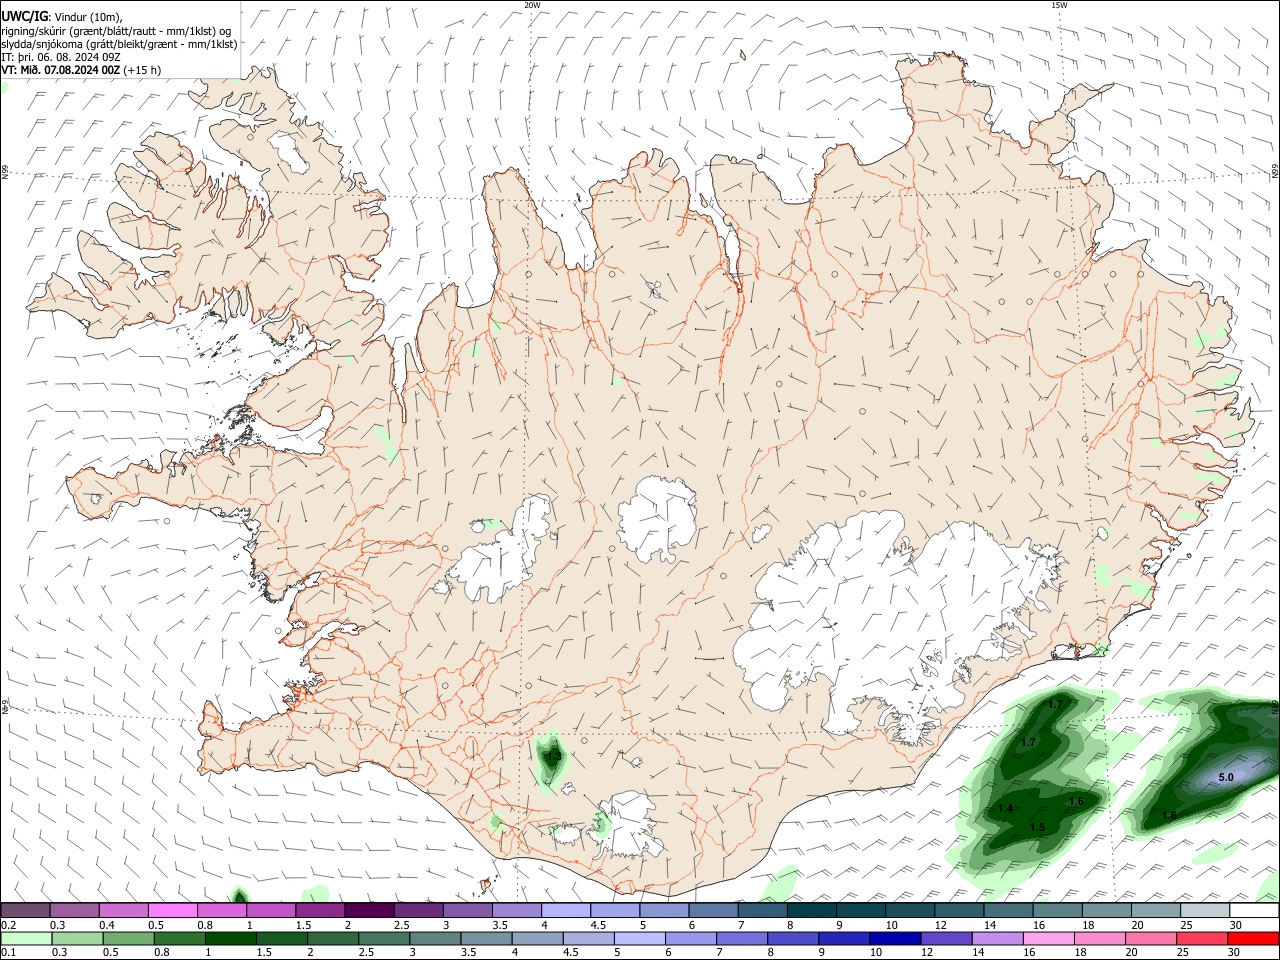Viewport: 1280px width, 960px height.
Task: Select the lavender swatch above lower-row 14
Action: tap(998, 939)
